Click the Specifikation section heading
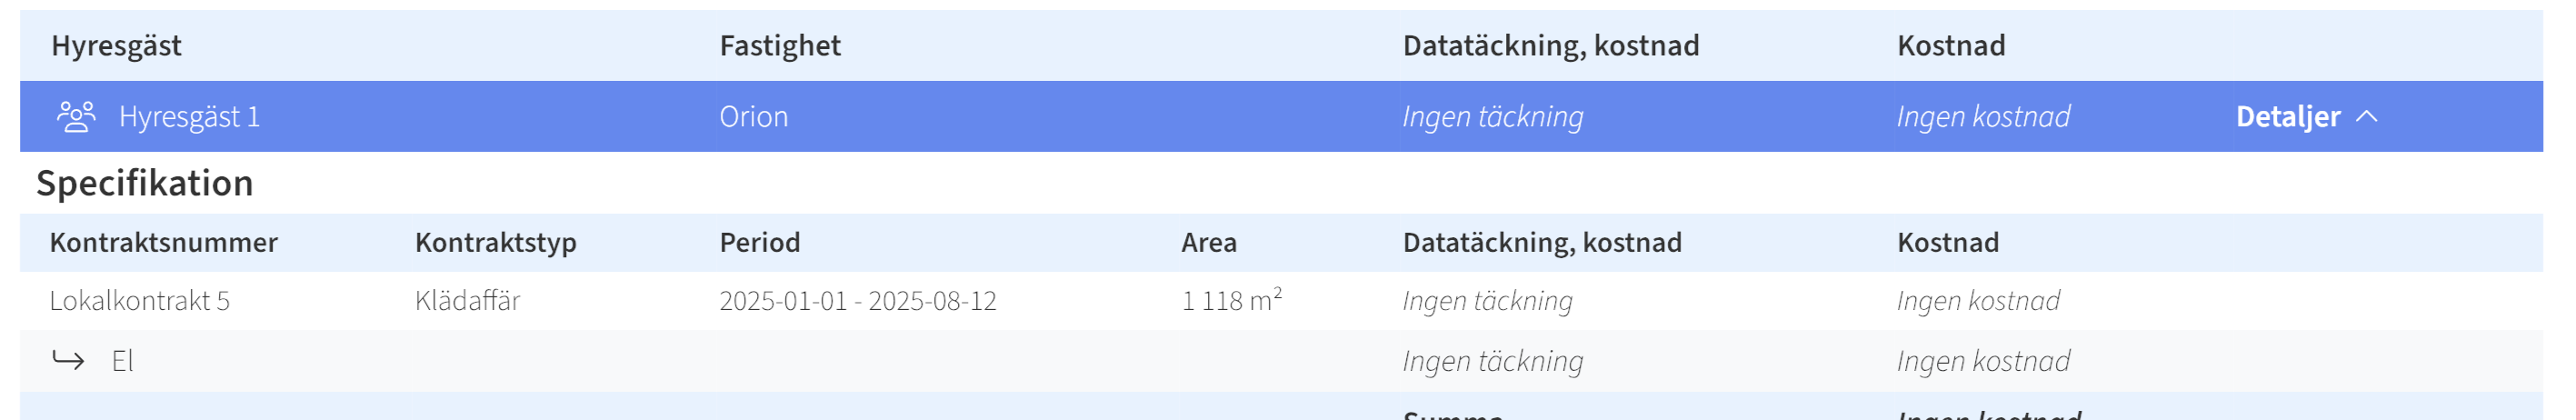Screen dimensions: 2576x420 click(145, 184)
